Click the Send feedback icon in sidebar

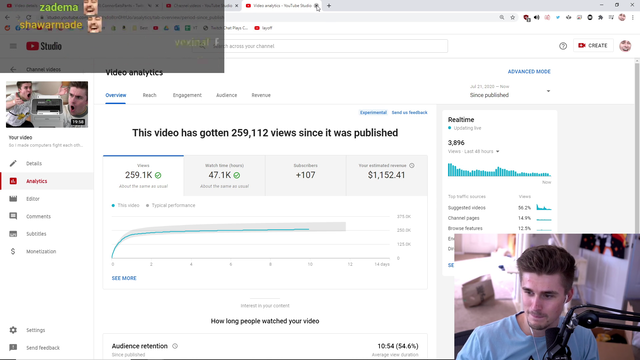[13, 347]
